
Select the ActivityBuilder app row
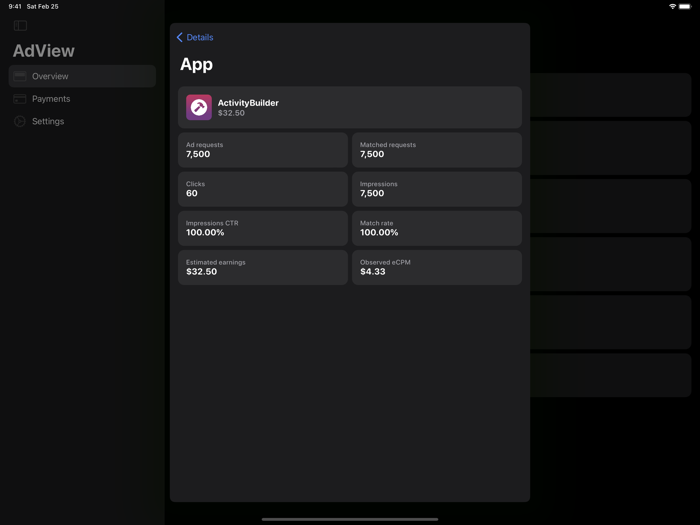click(x=350, y=107)
